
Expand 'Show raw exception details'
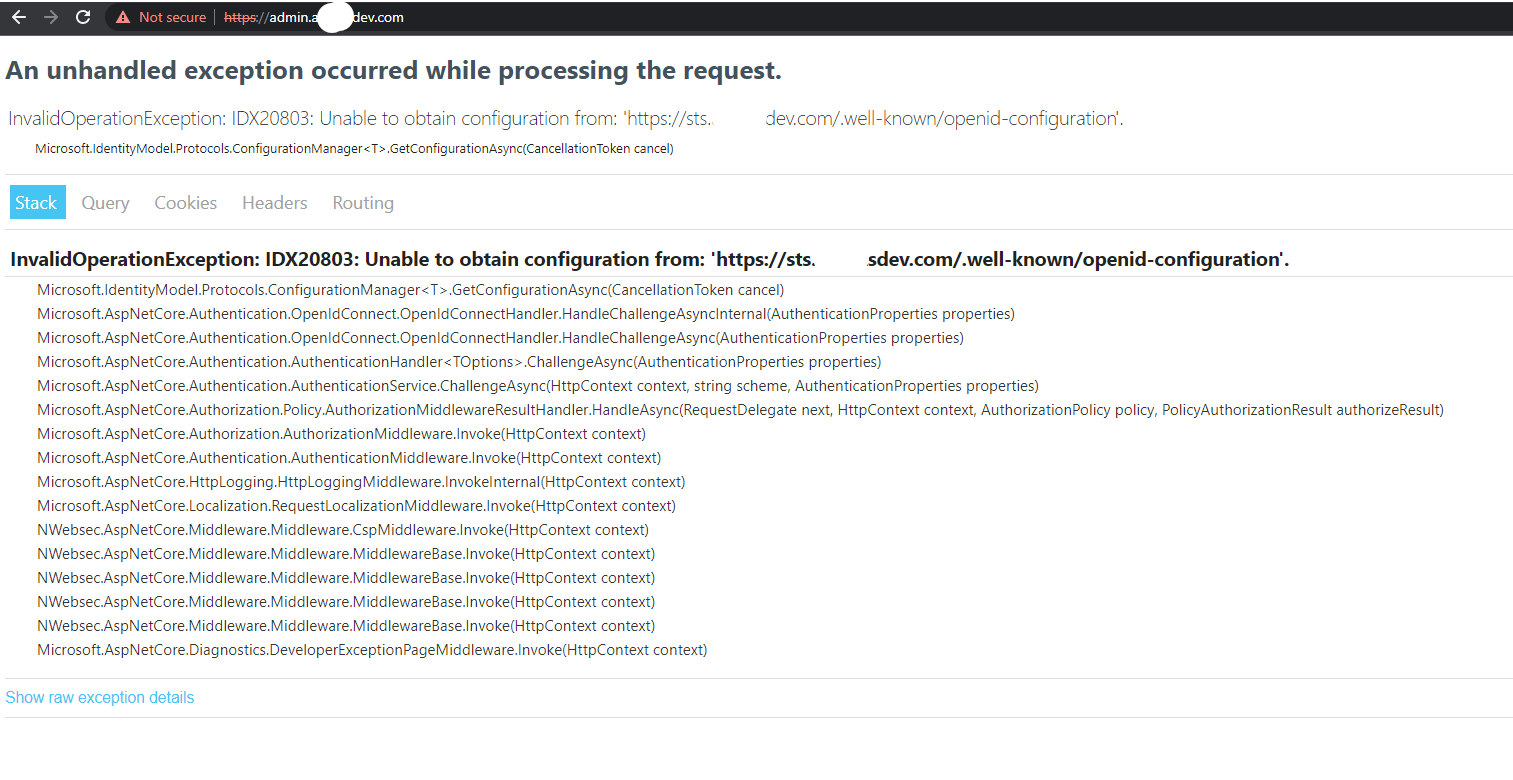99,697
